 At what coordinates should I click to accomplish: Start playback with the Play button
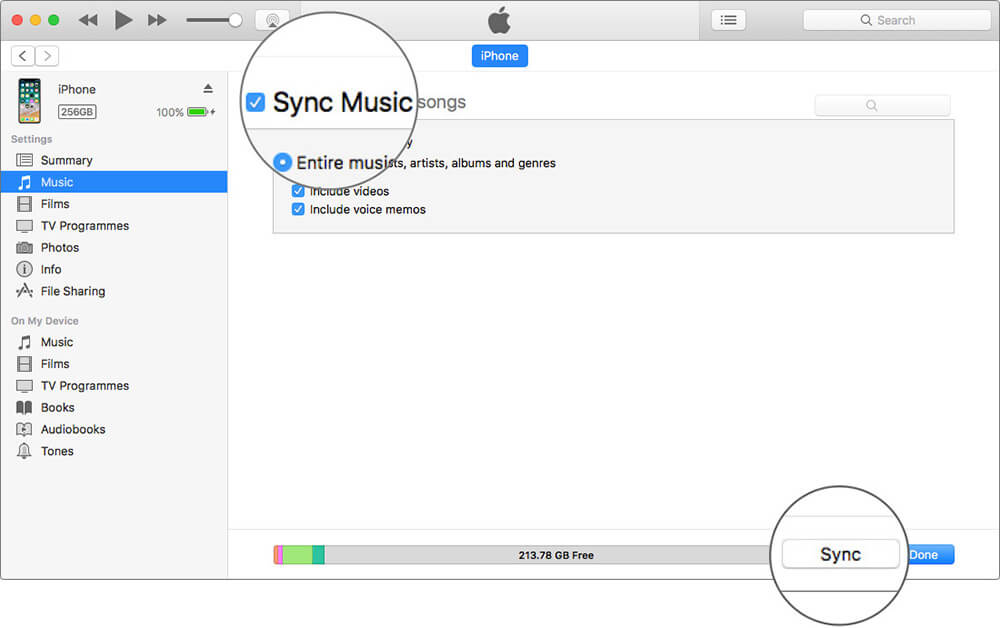point(123,20)
